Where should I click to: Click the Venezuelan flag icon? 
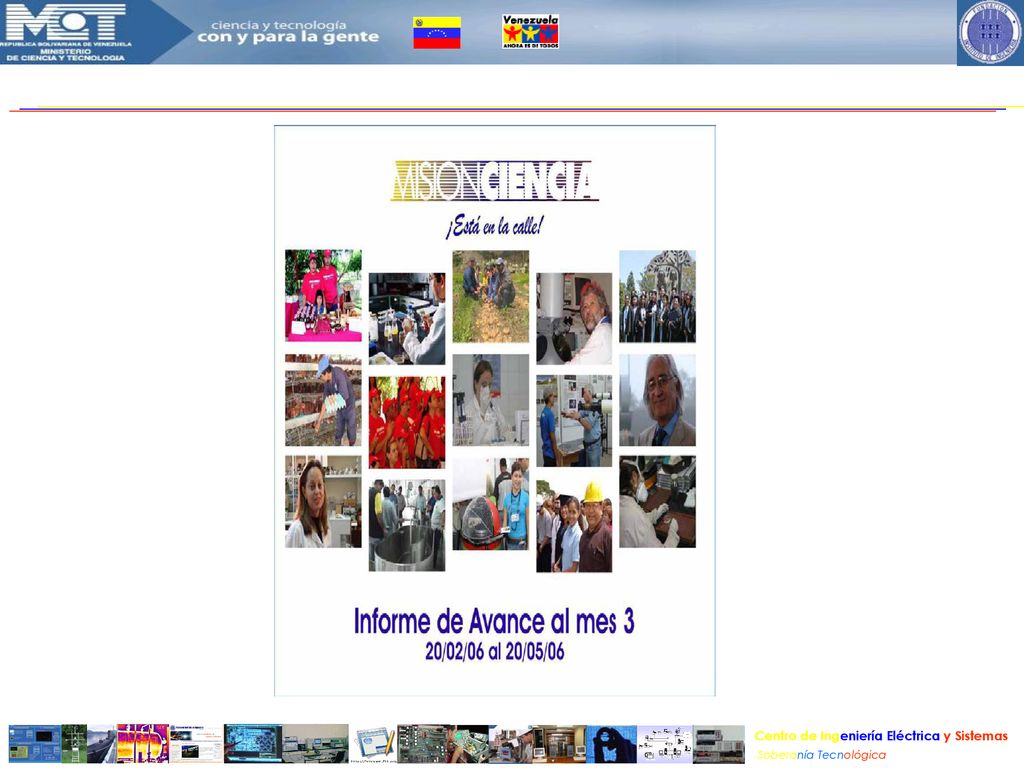[436, 33]
